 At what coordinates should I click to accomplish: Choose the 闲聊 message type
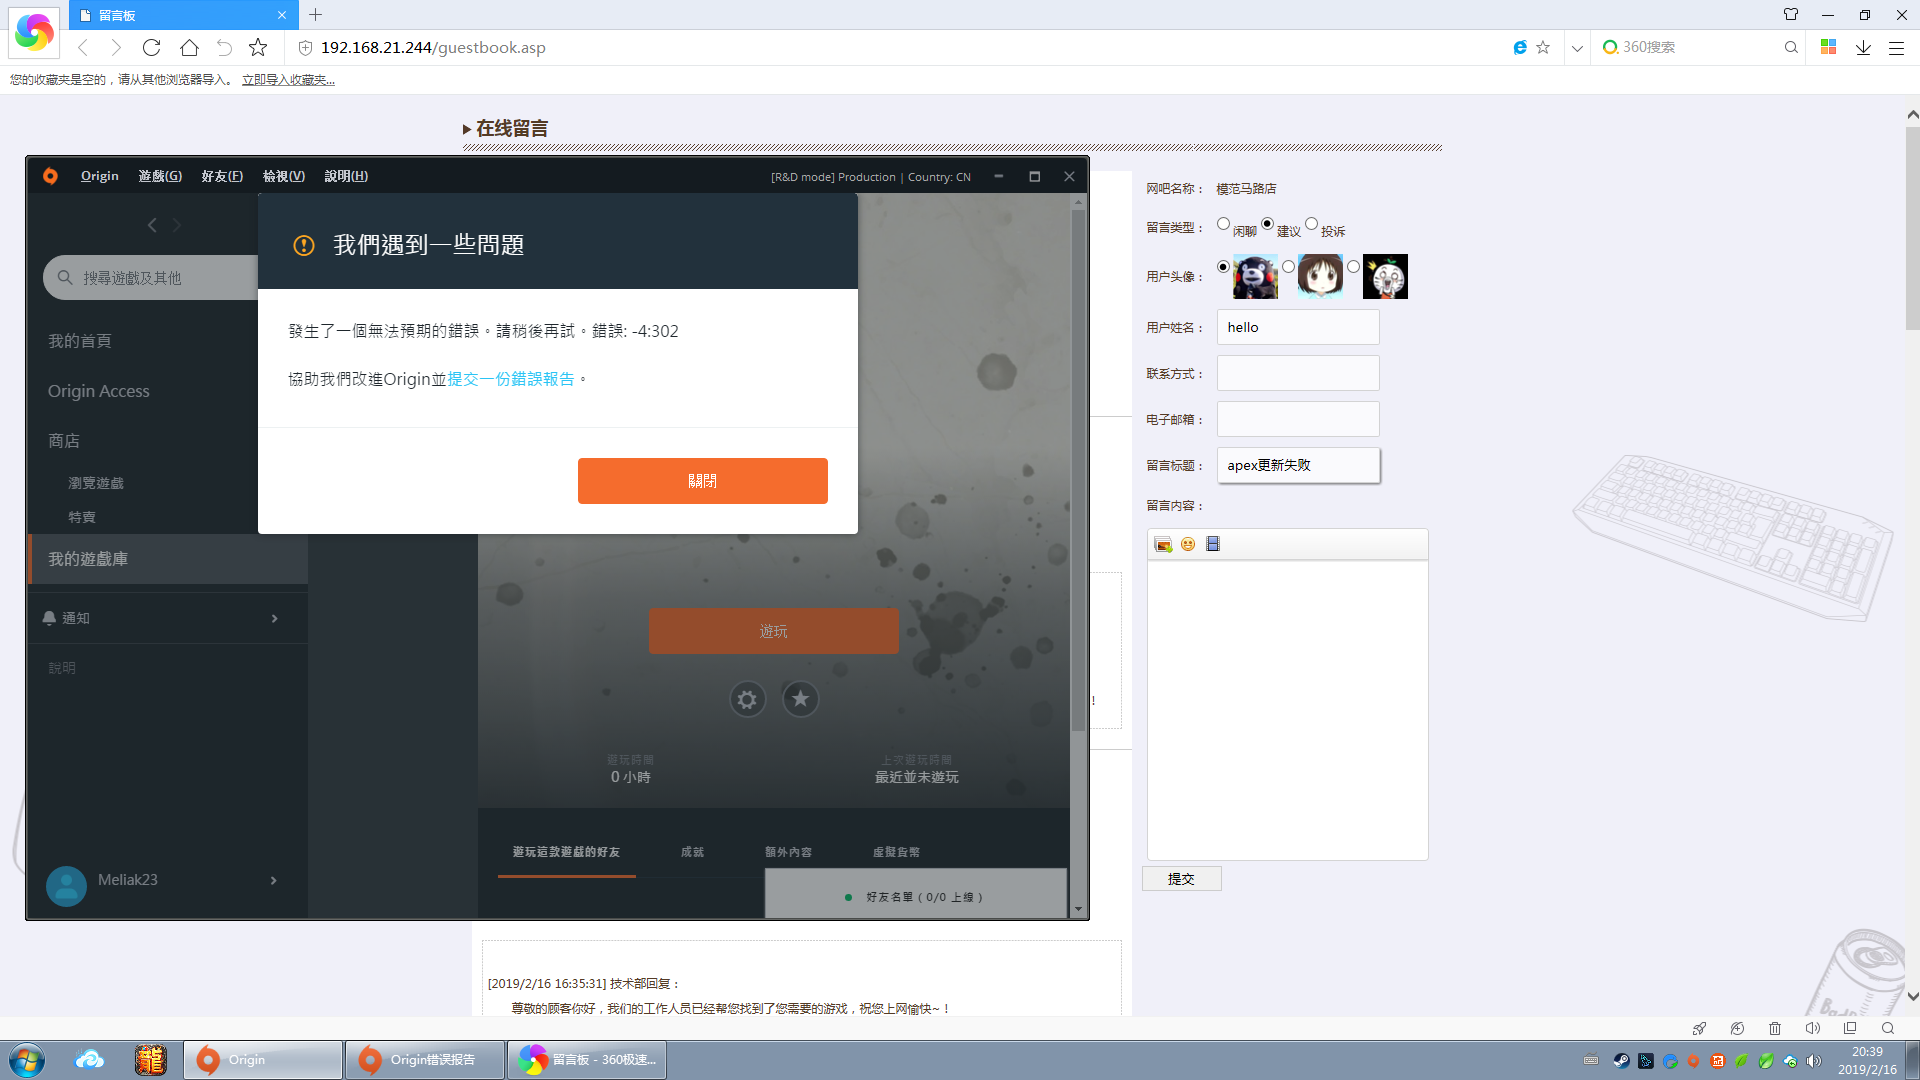click(x=1222, y=224)
